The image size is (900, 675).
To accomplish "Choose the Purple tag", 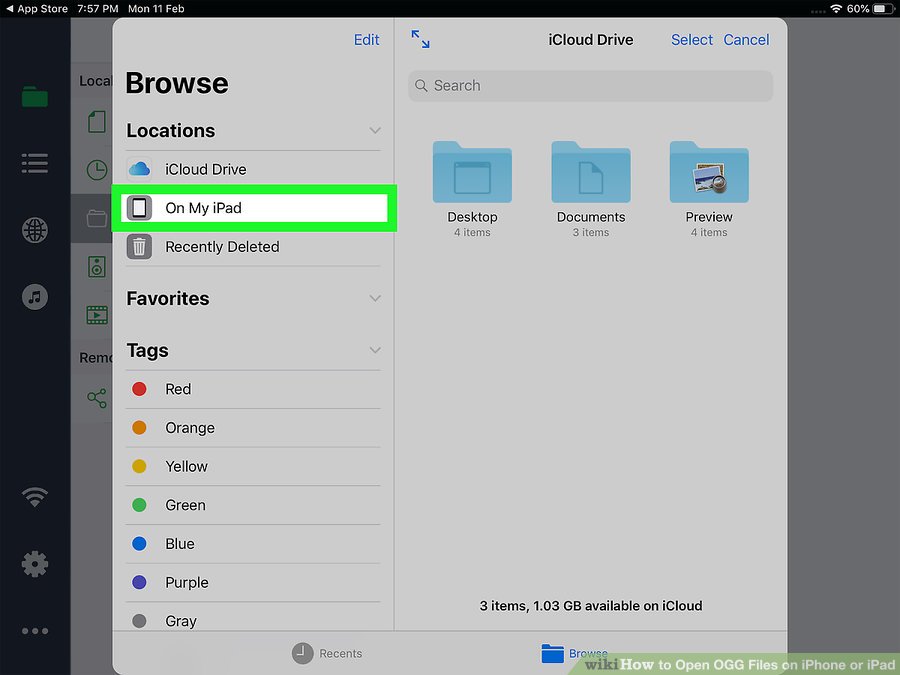I will [253, 582].
